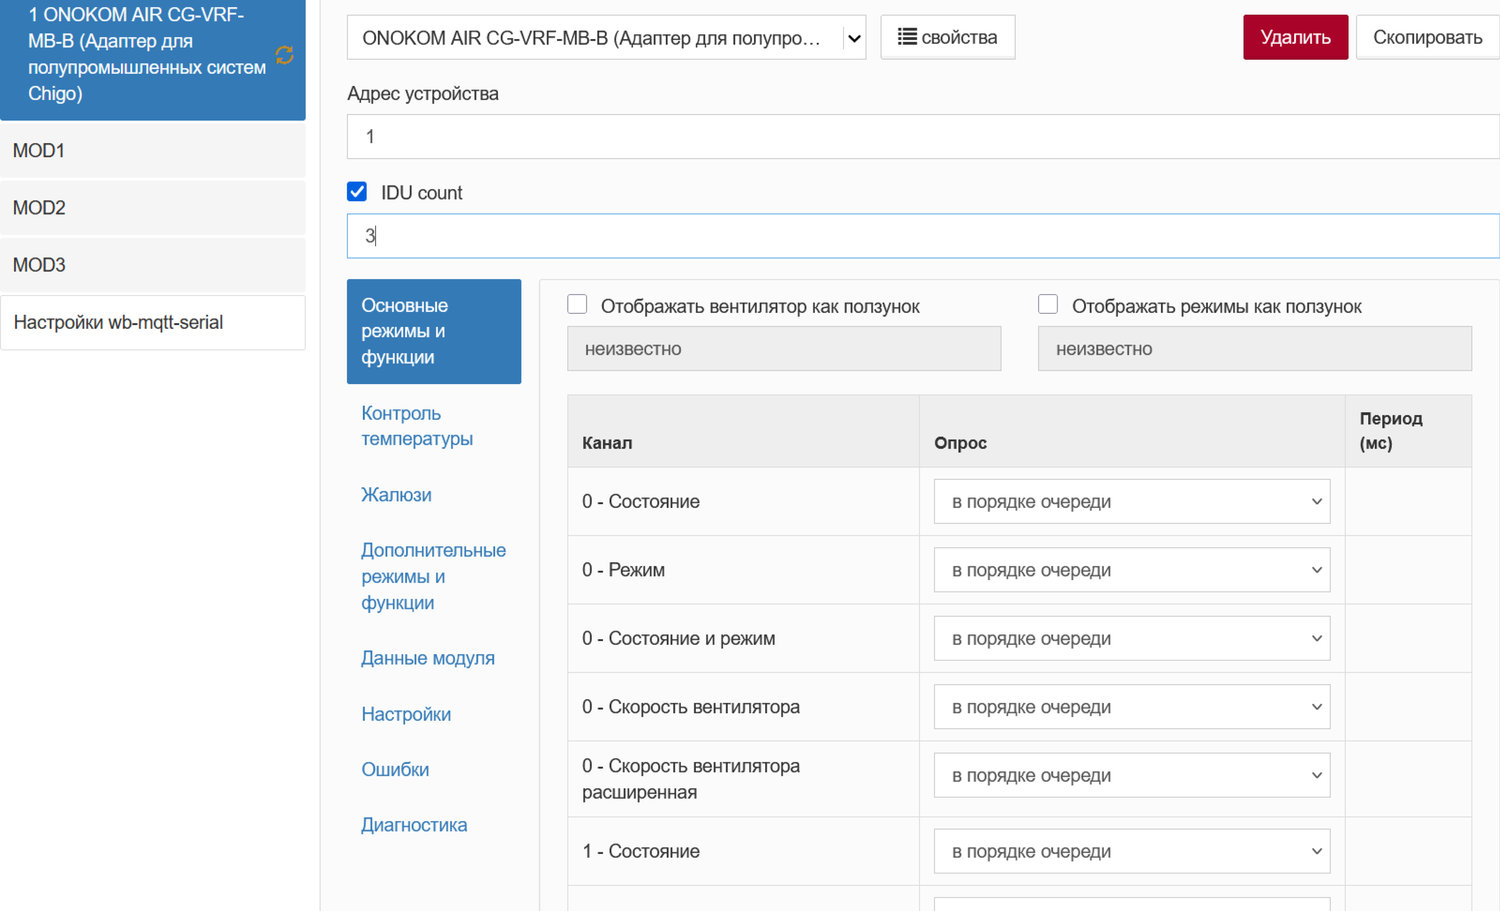Enable Отображать вентилятор как ползунок checkbox
Image resolution: width=1500 pixels, height=911 pixels.
577,305
